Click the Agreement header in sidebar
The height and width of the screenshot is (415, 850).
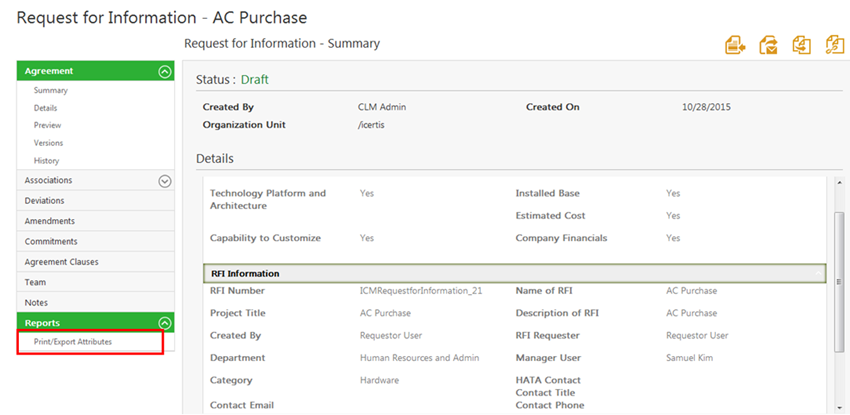point(95,71)
